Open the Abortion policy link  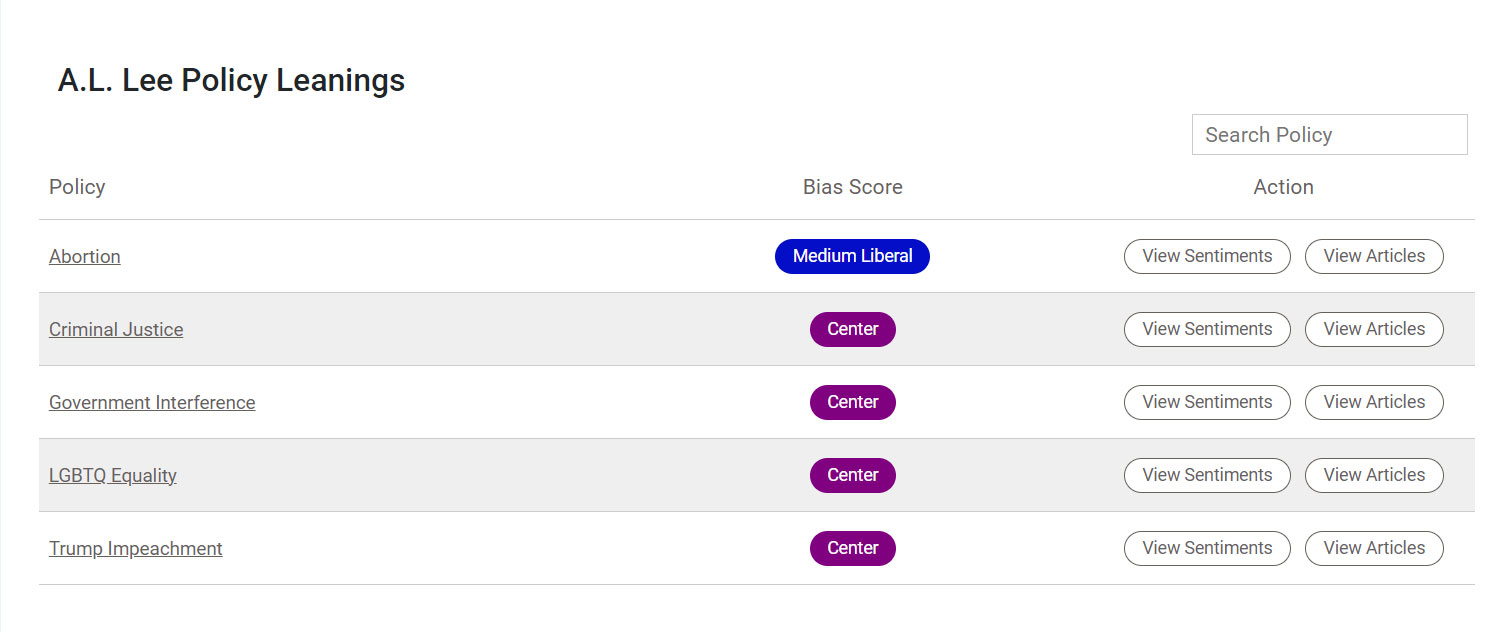coord(84,256)
